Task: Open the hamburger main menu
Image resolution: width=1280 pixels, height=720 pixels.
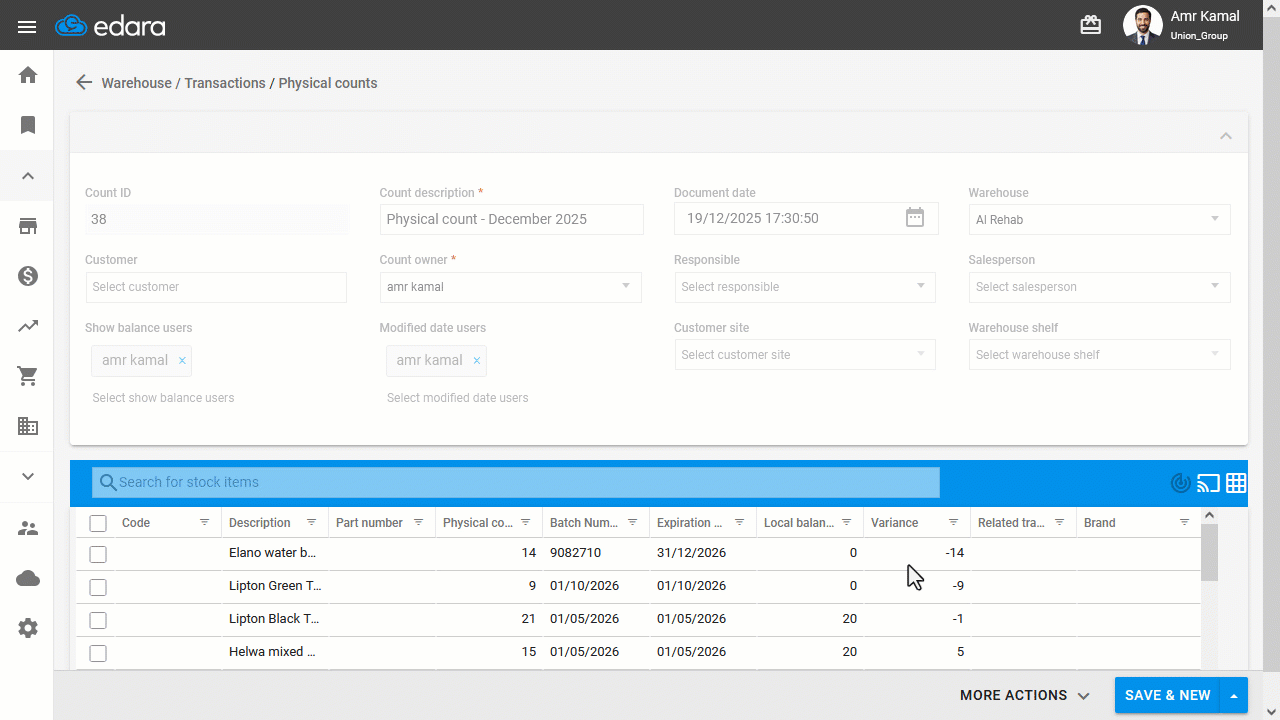Action: (27, 27)
